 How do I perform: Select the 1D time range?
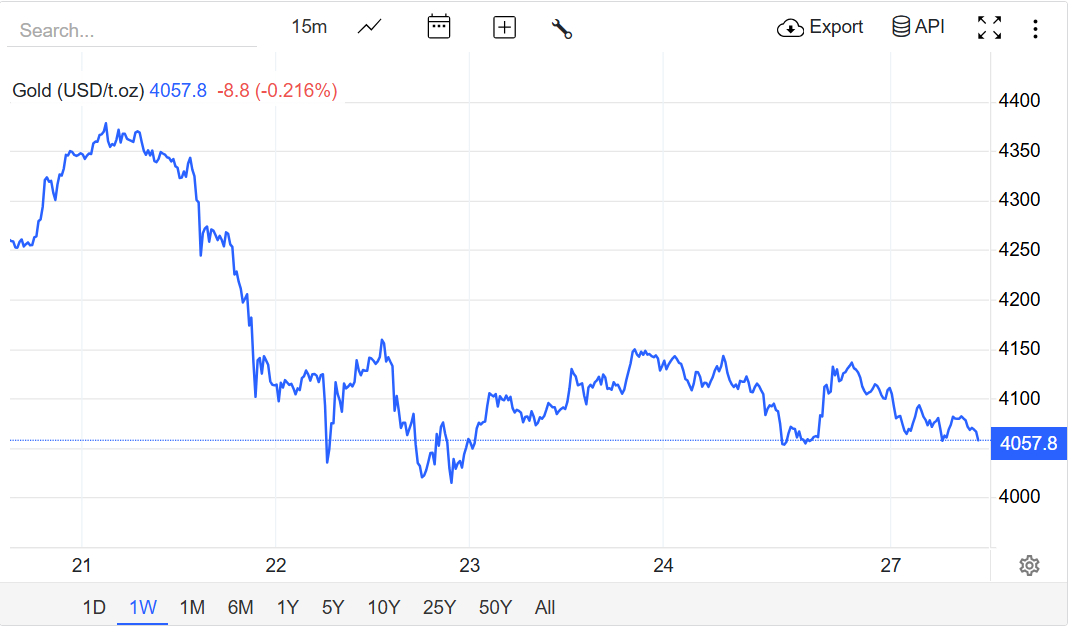pos(94,607)
